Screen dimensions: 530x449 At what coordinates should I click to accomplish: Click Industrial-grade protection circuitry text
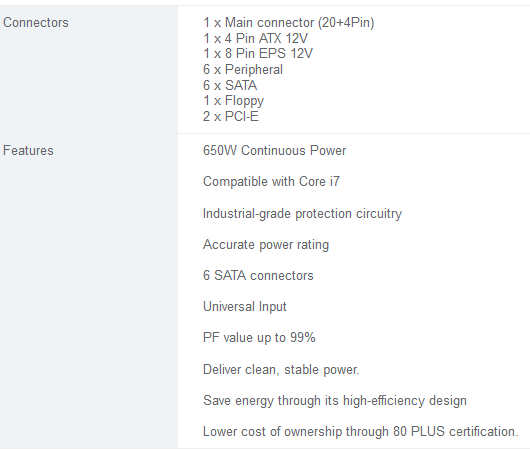[303, 214]
